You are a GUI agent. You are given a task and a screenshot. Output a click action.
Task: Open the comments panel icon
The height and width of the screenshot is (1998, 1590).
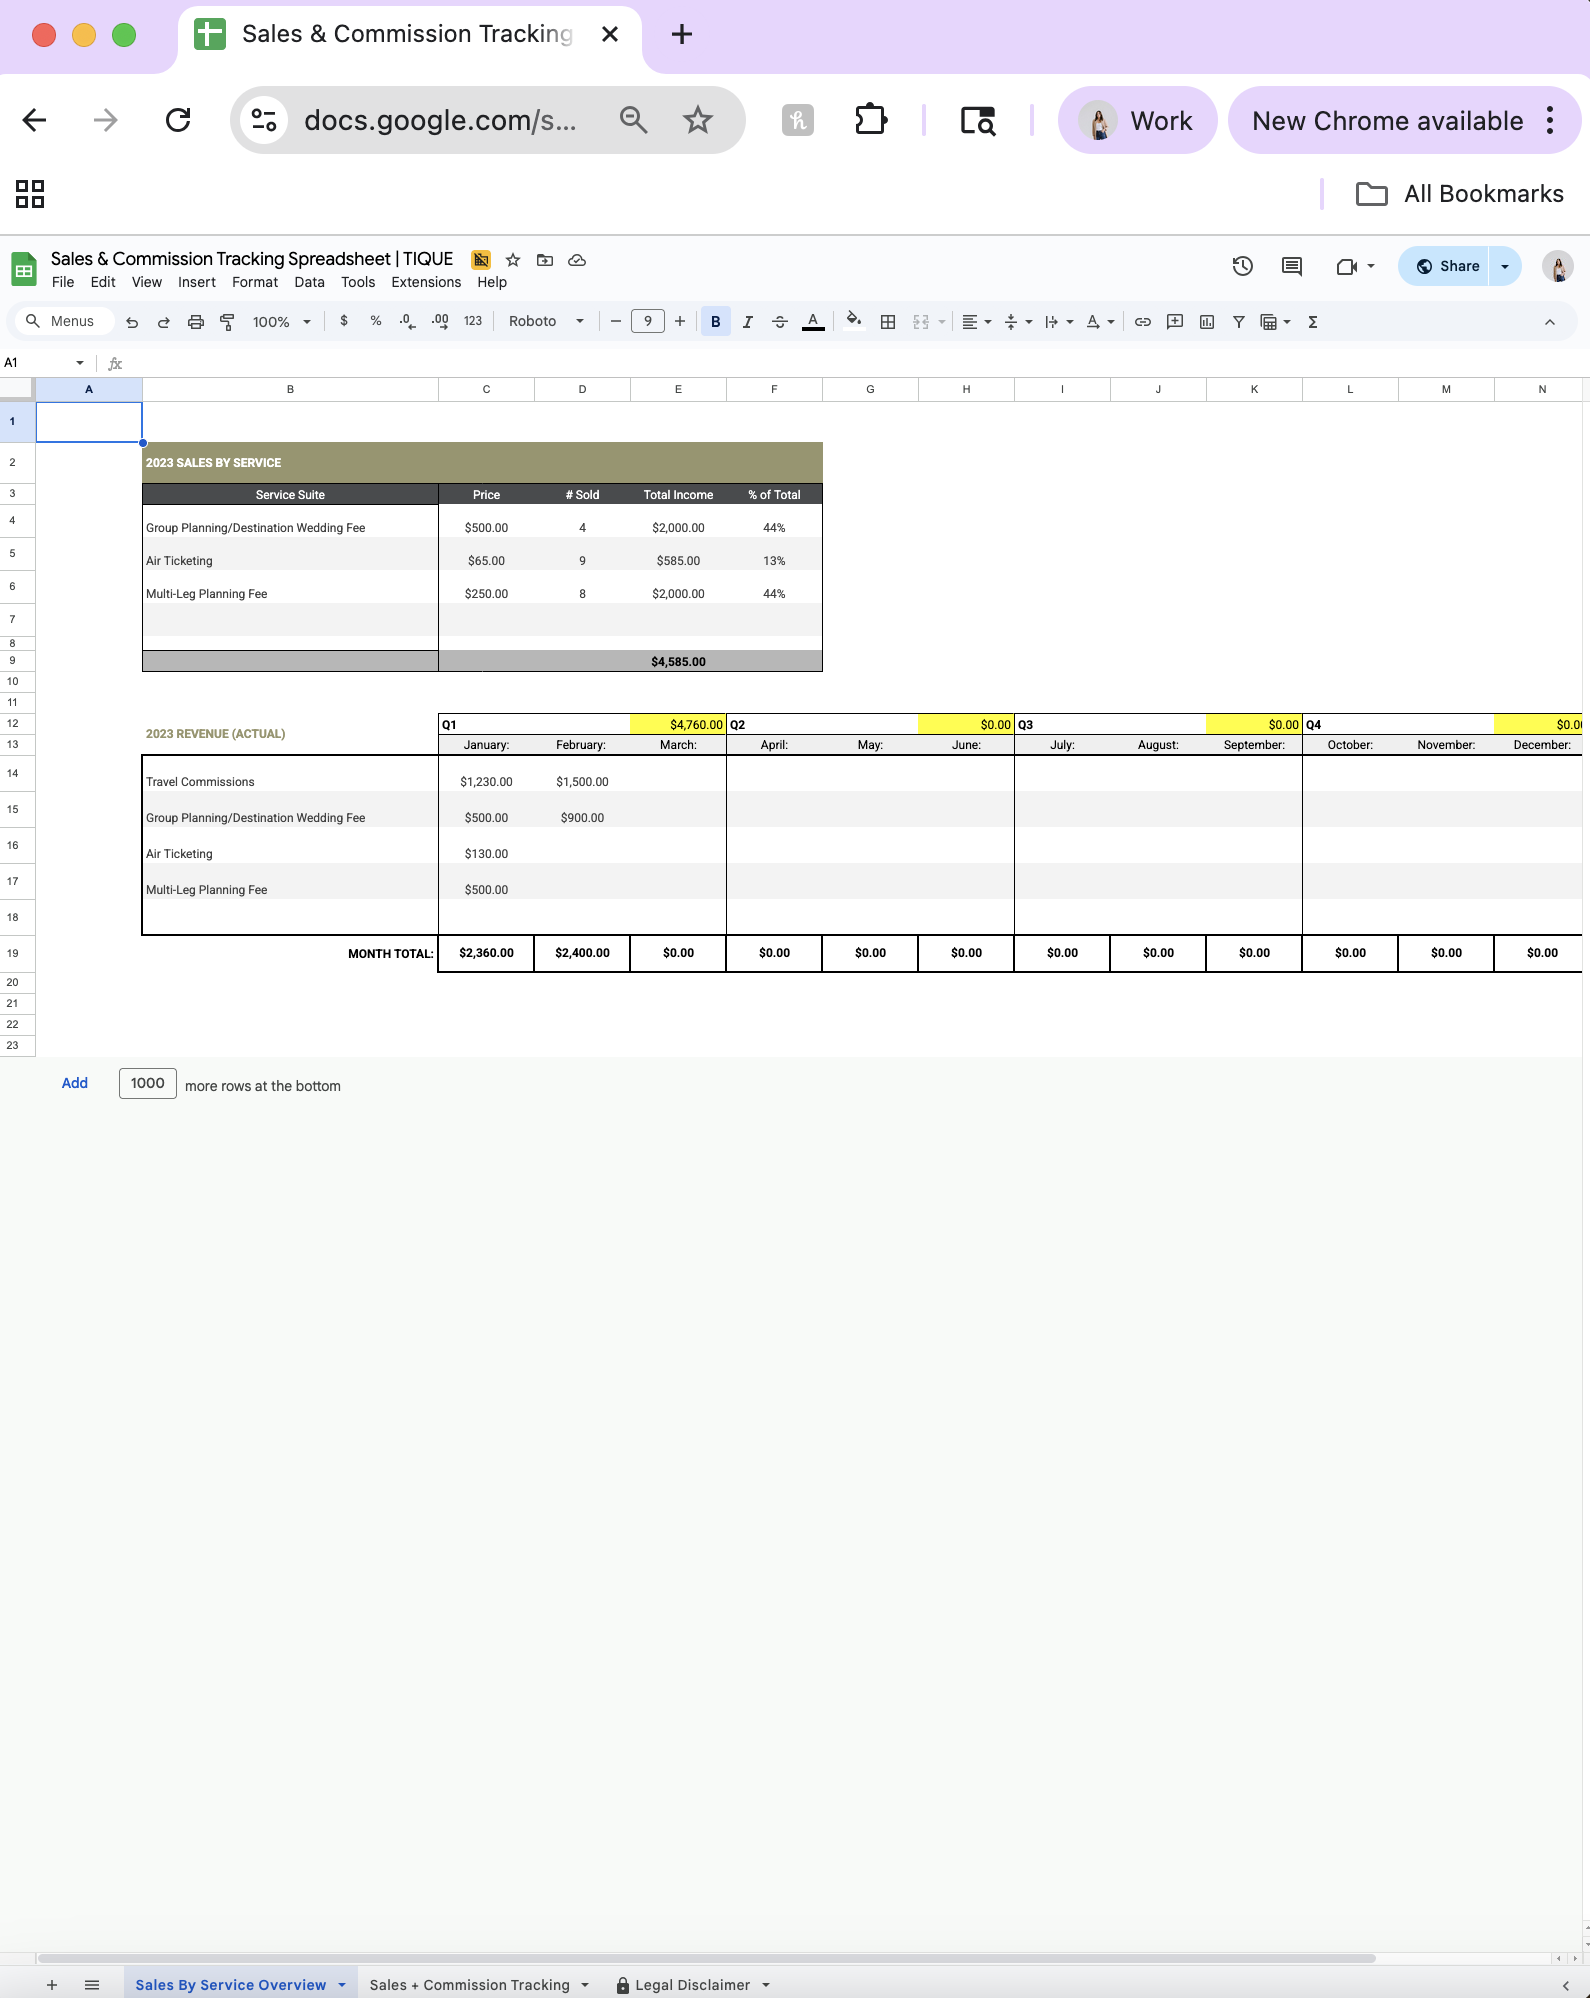[1291, 266]
